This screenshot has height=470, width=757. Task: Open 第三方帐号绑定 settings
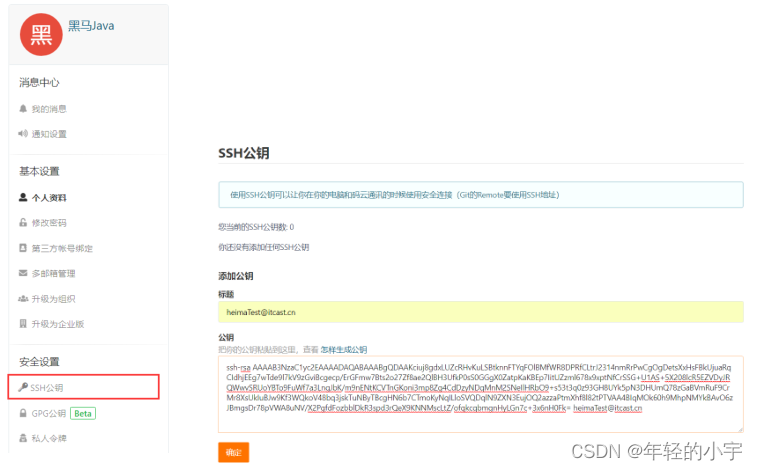click(x=62, y=248)
